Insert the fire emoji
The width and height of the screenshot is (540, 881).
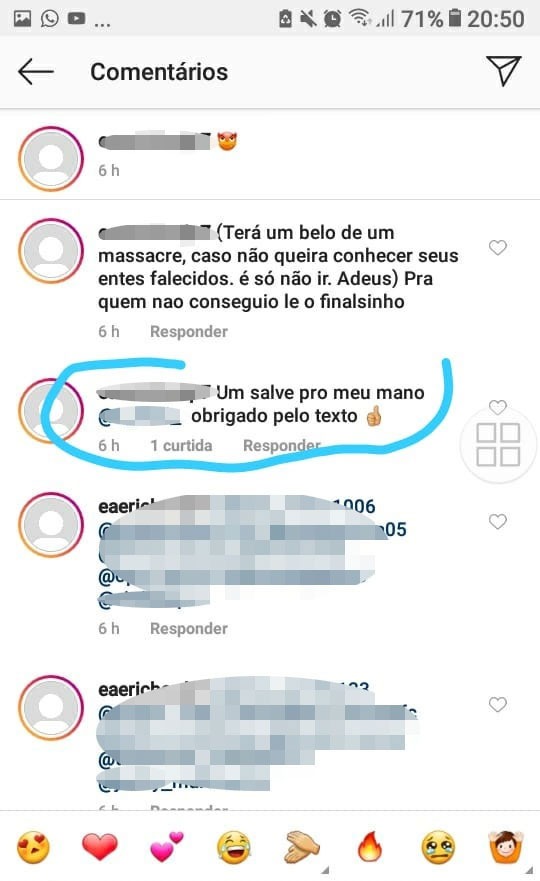point(369,847)
